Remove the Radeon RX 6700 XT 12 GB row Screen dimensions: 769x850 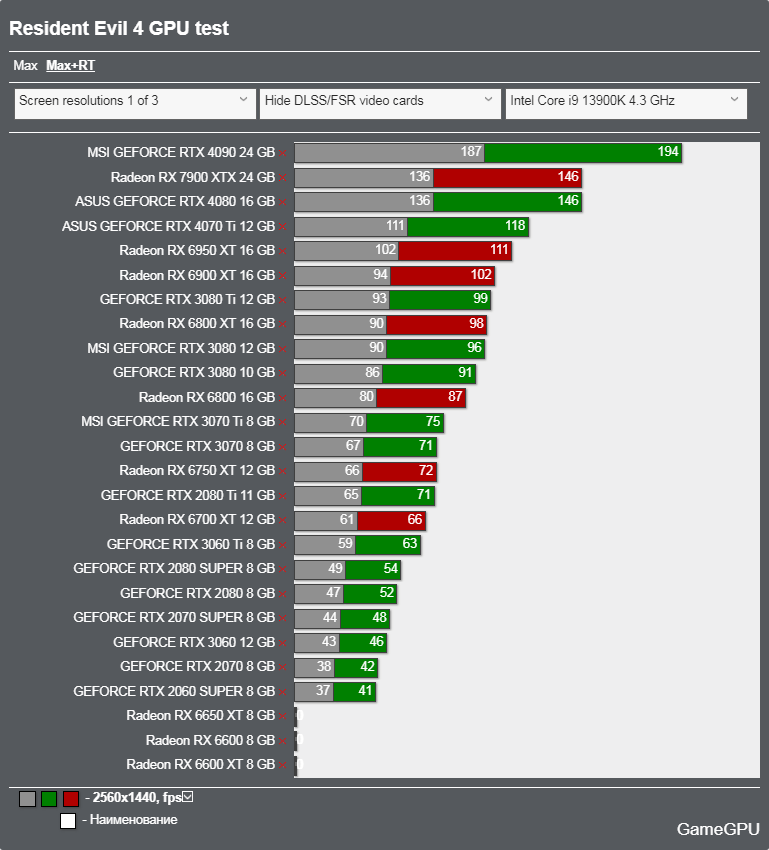(283, 520)
